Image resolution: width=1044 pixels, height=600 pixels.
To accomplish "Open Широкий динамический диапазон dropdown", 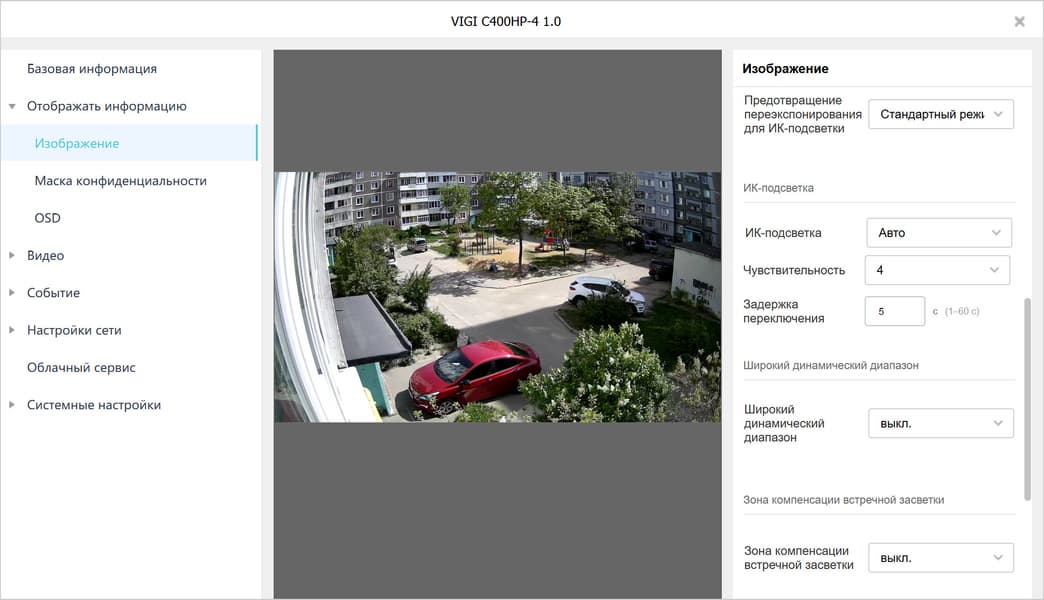I will click(x=941, y=423).
